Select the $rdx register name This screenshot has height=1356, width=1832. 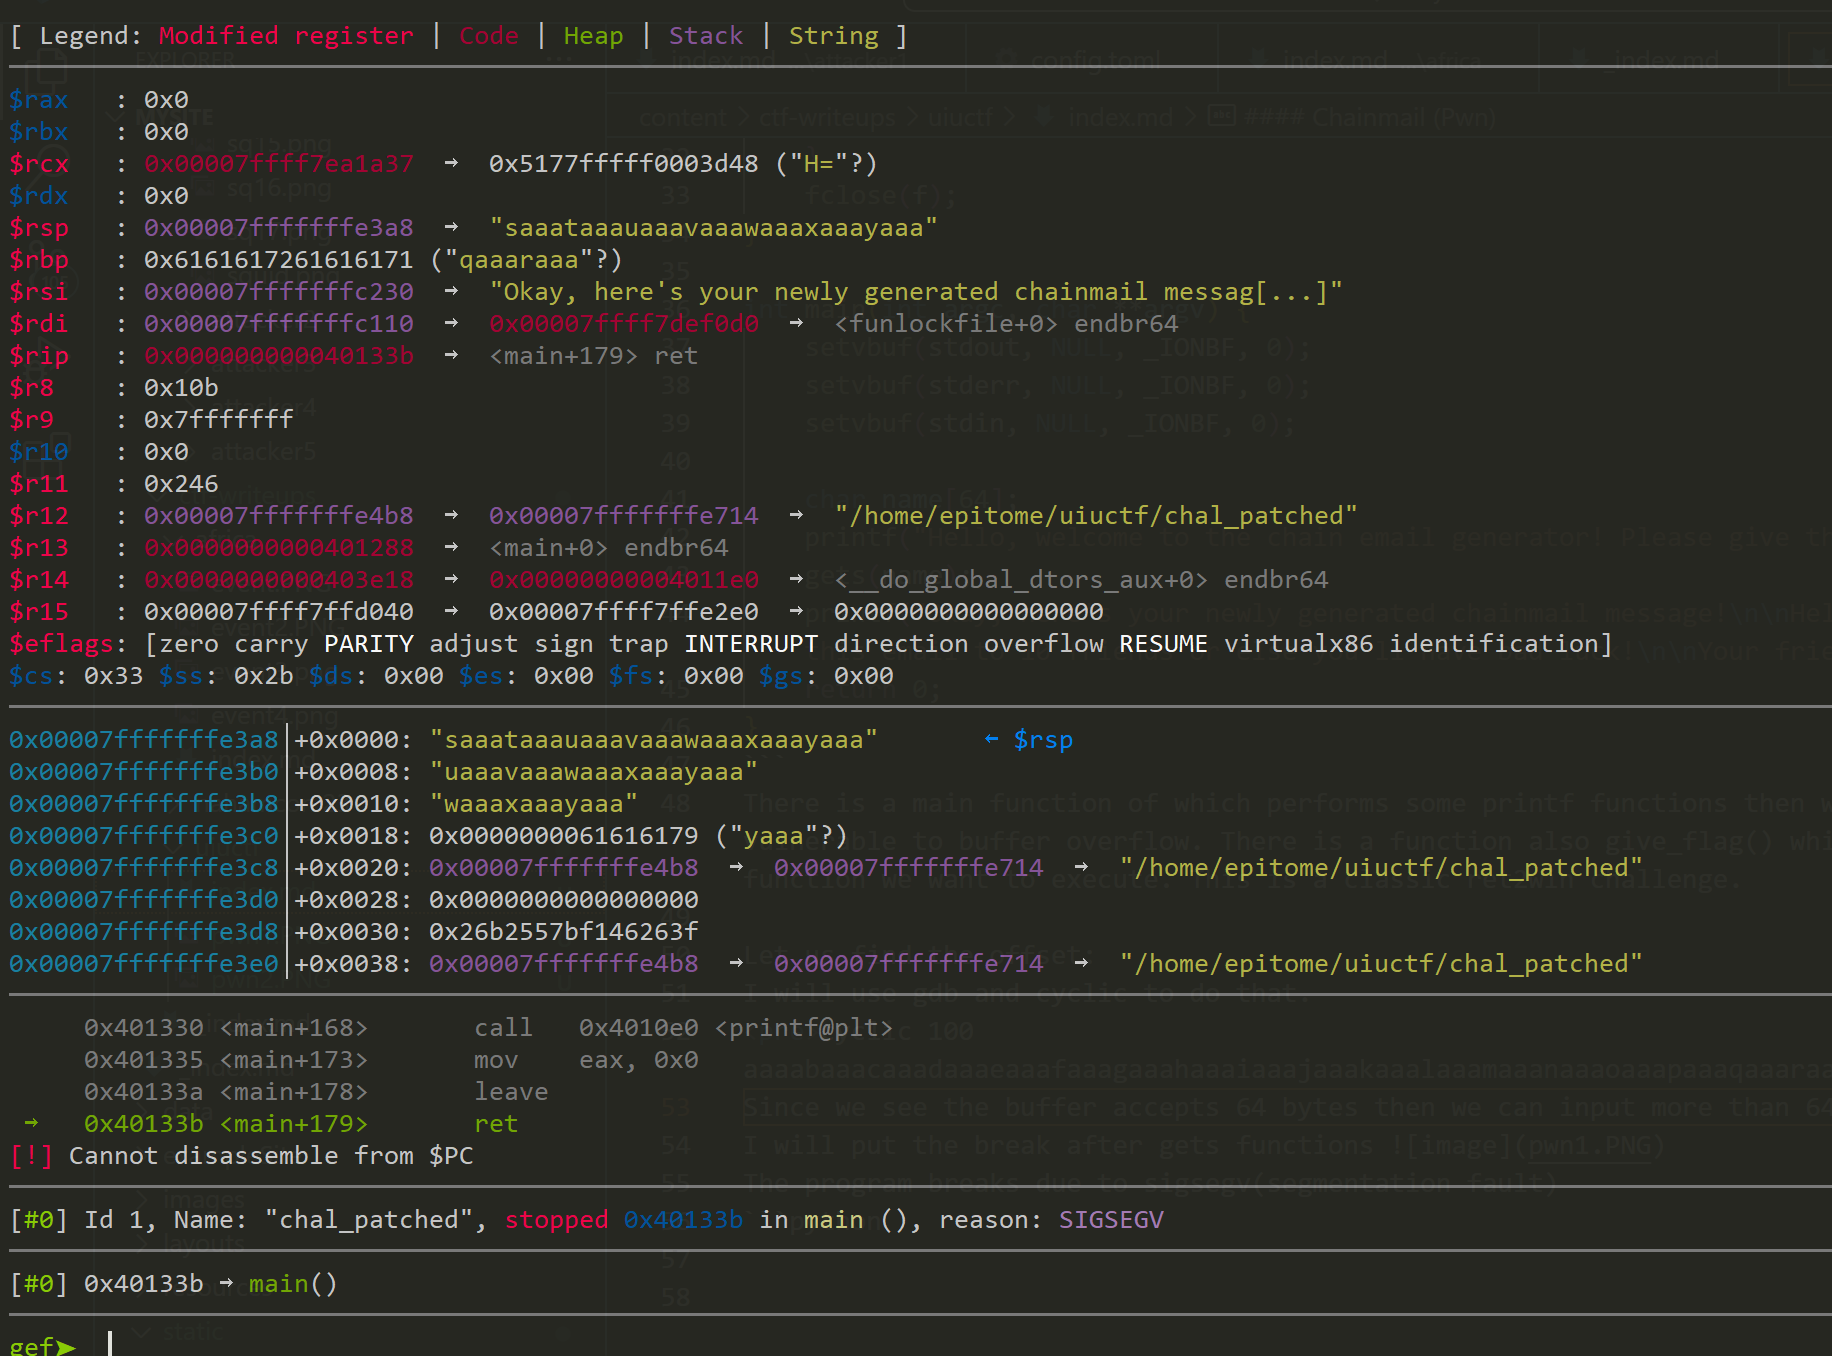(39, 196)
